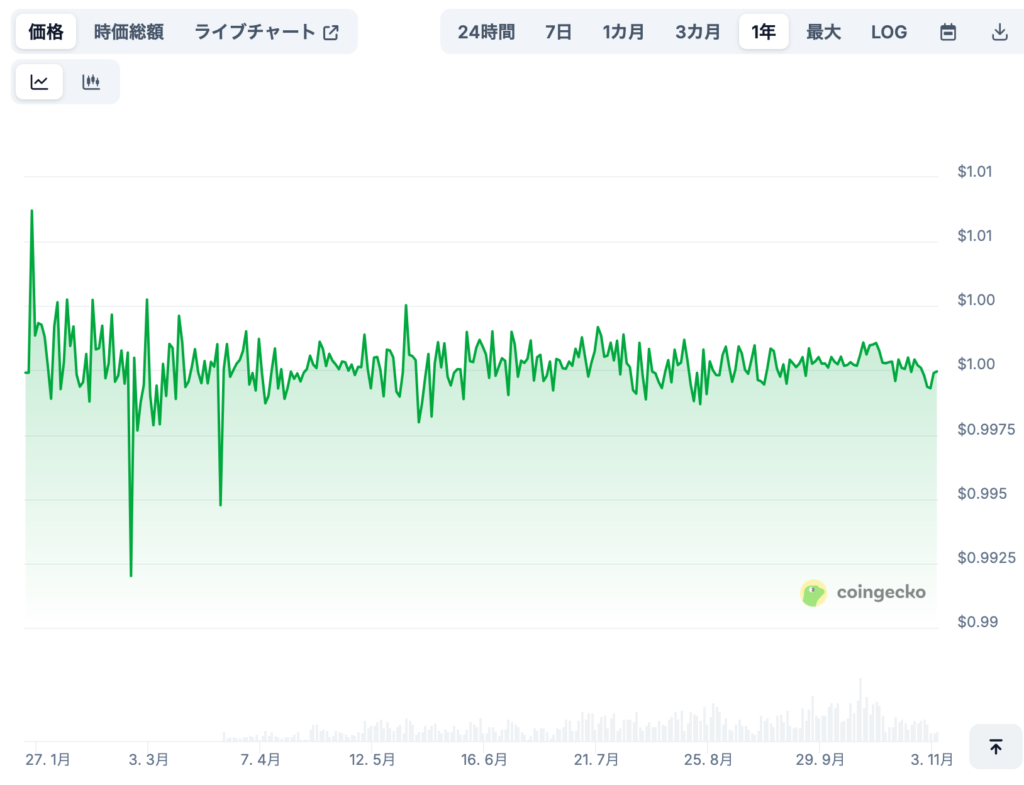Select the 7日 time range
The width and height of the screenshot is (1024, 785).
[x=558, y=31]
